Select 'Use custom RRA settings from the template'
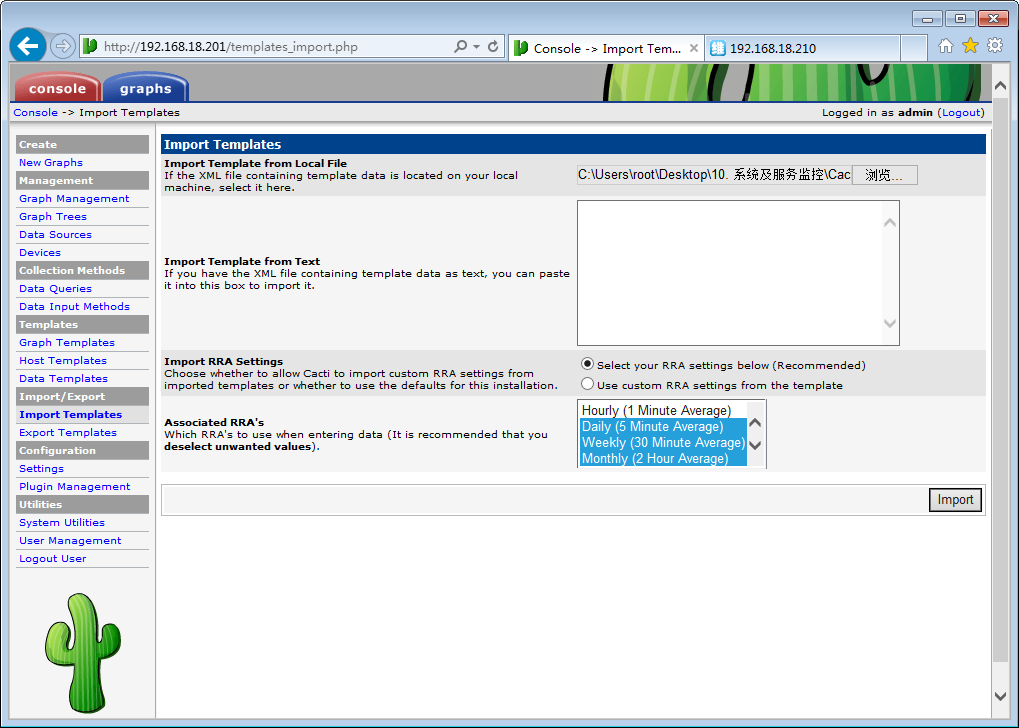Screen dimensions: 1019x728 (587, 384)
